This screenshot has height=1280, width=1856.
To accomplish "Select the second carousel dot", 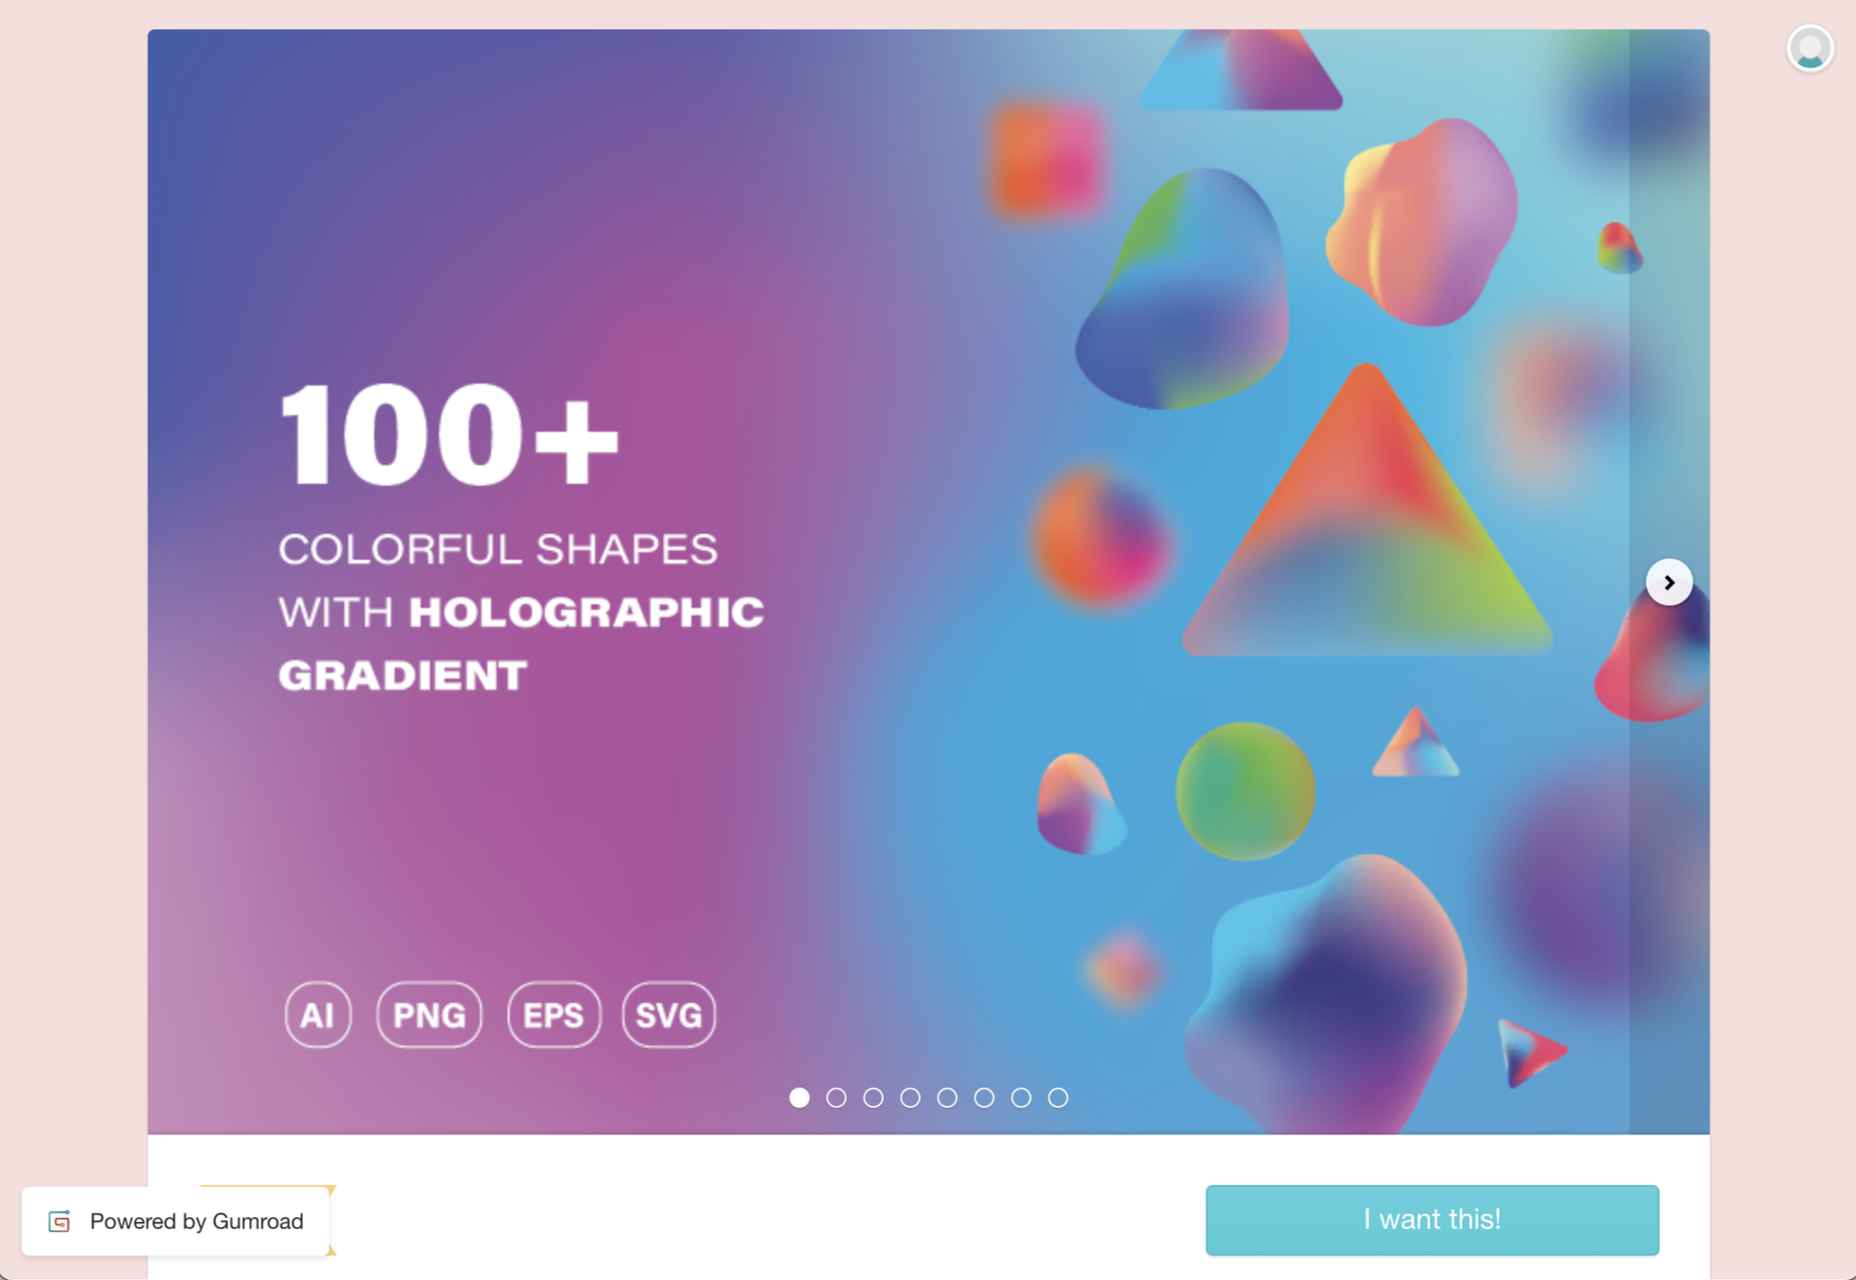I will 836,1098.
